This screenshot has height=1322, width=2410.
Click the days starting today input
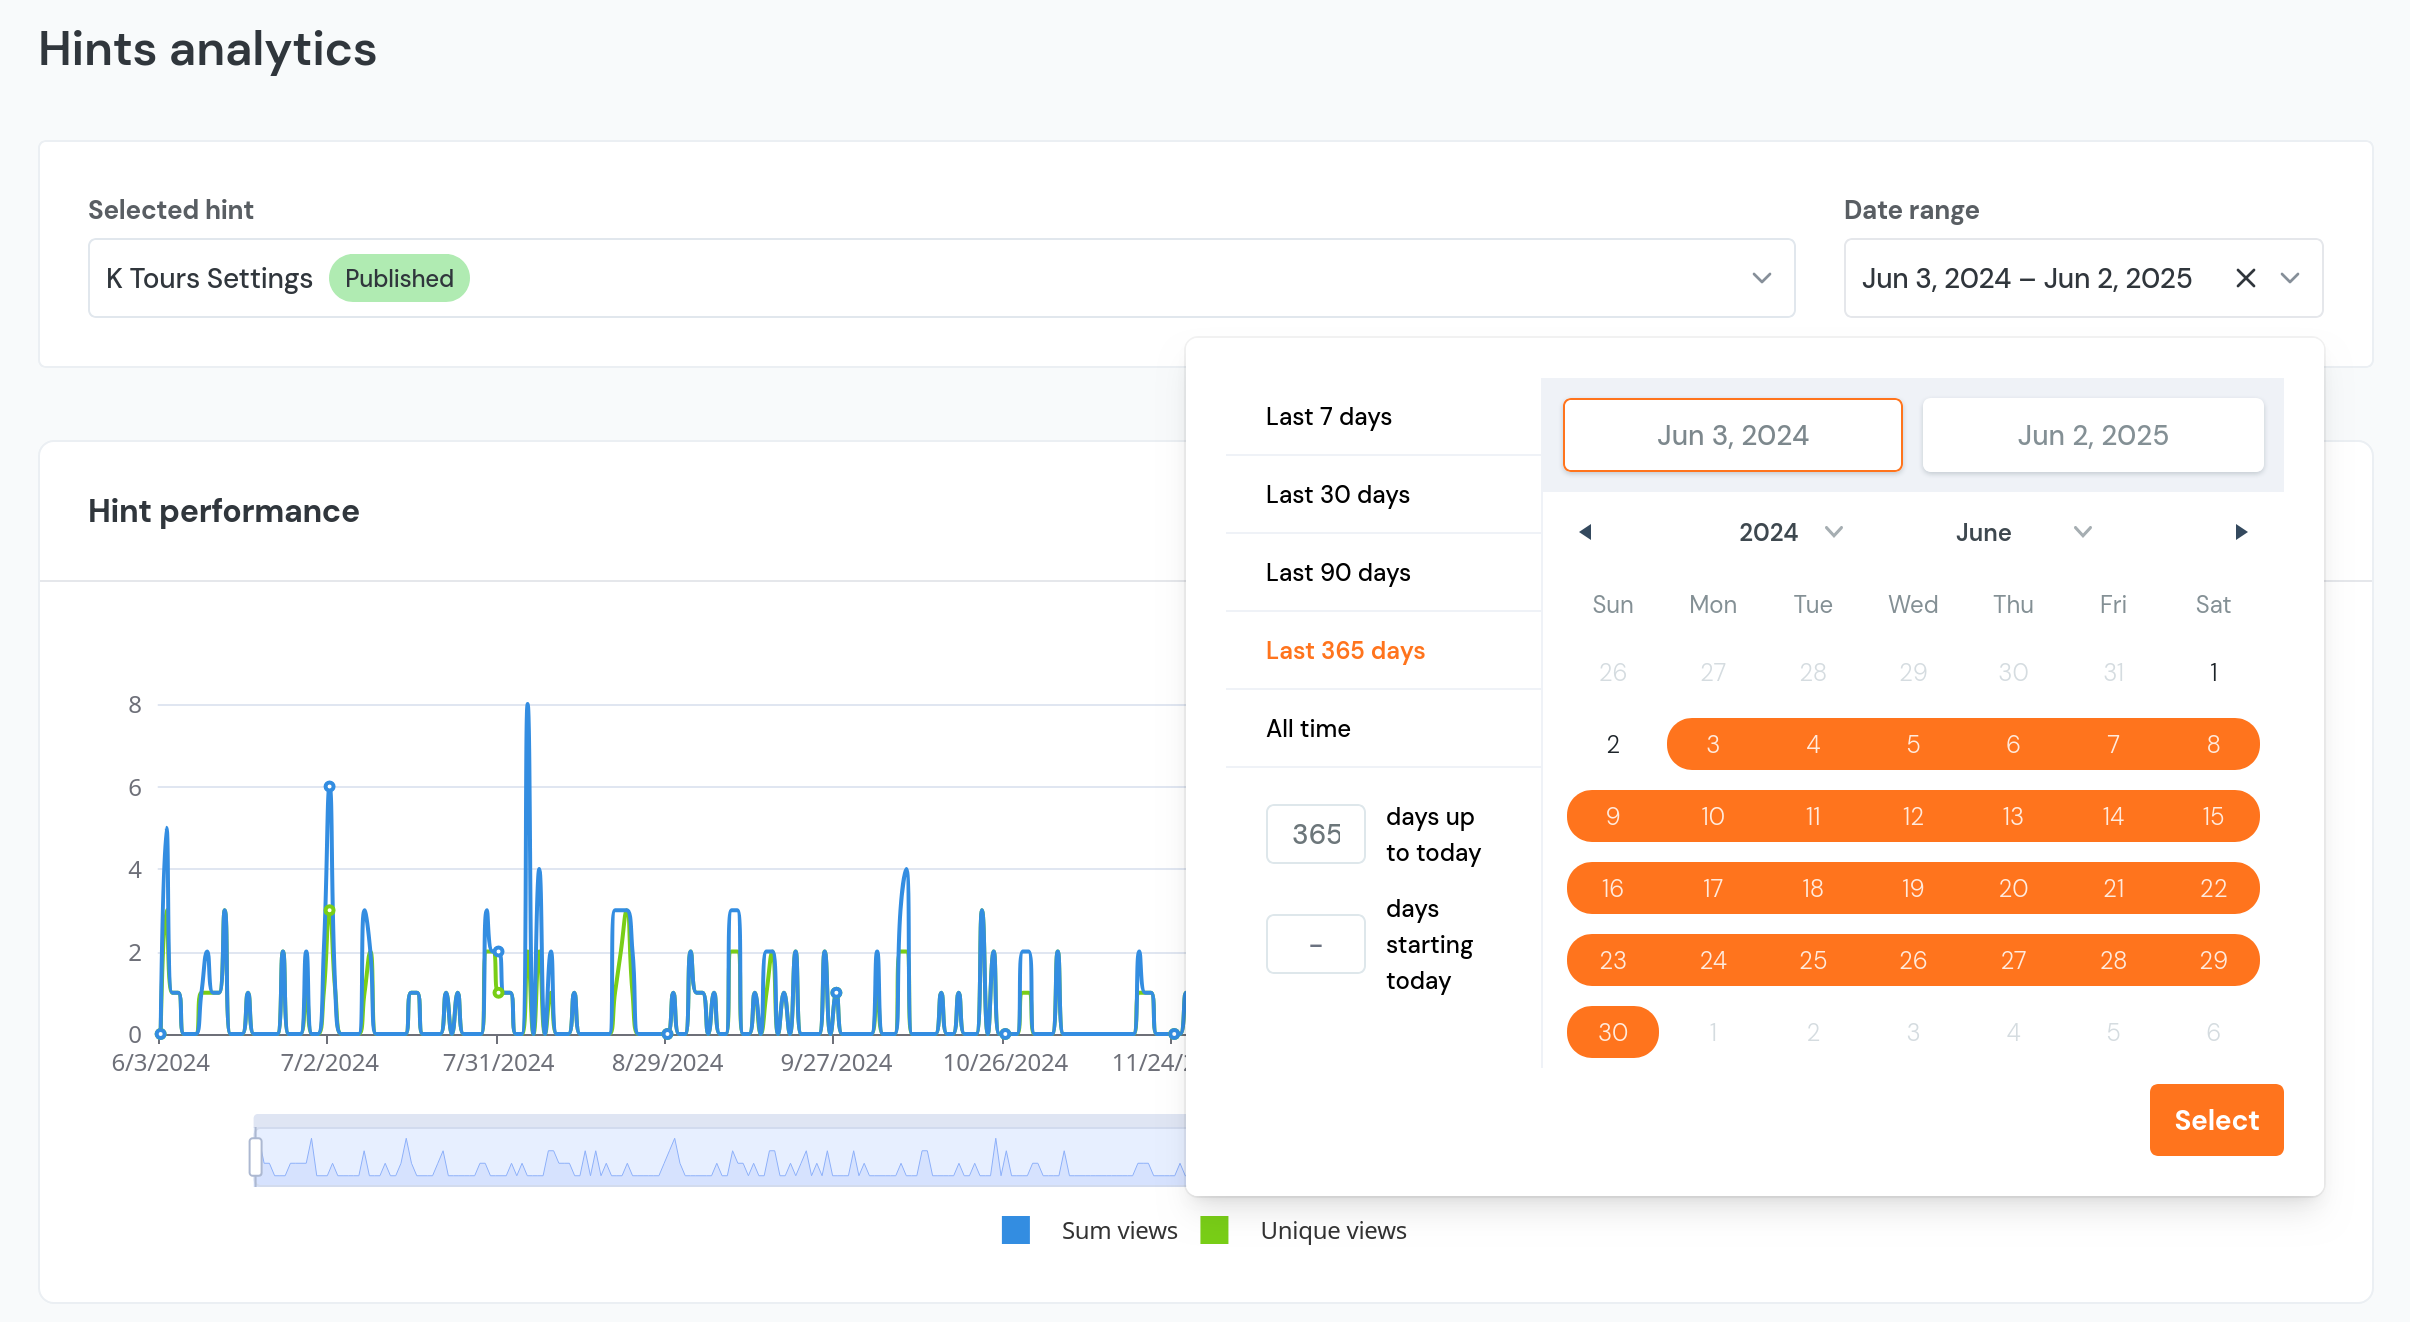pos(1315,944)
